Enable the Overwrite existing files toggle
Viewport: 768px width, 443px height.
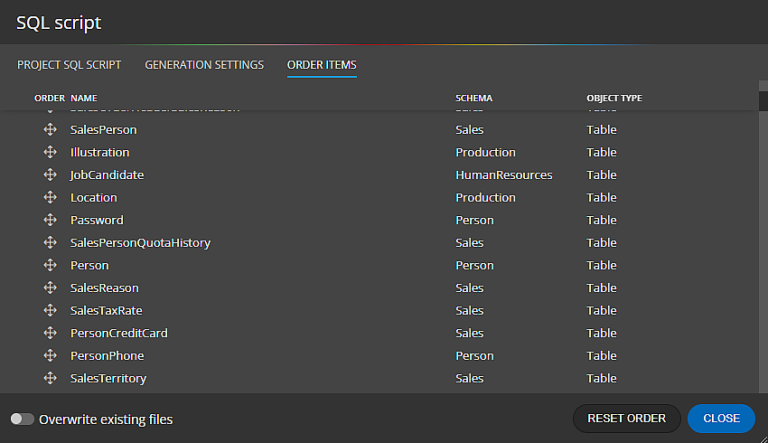tap(22, 419)
